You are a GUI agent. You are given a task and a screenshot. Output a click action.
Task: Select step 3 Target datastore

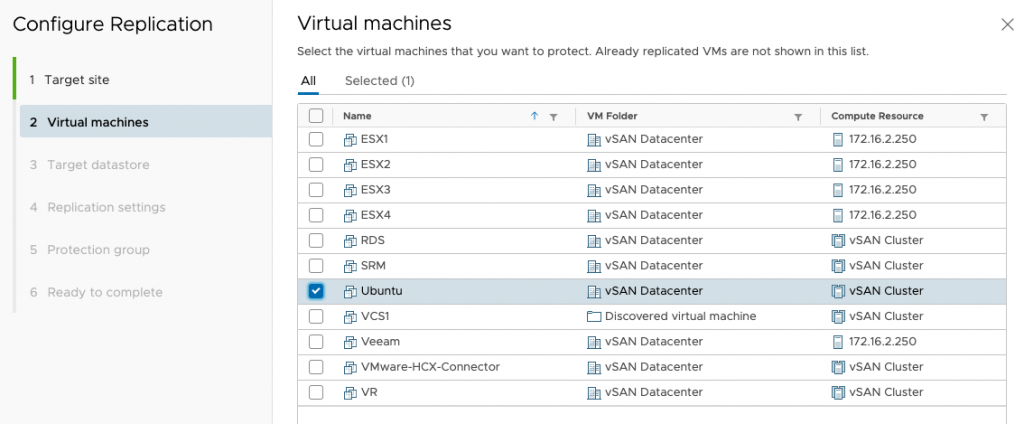(89, 165)
